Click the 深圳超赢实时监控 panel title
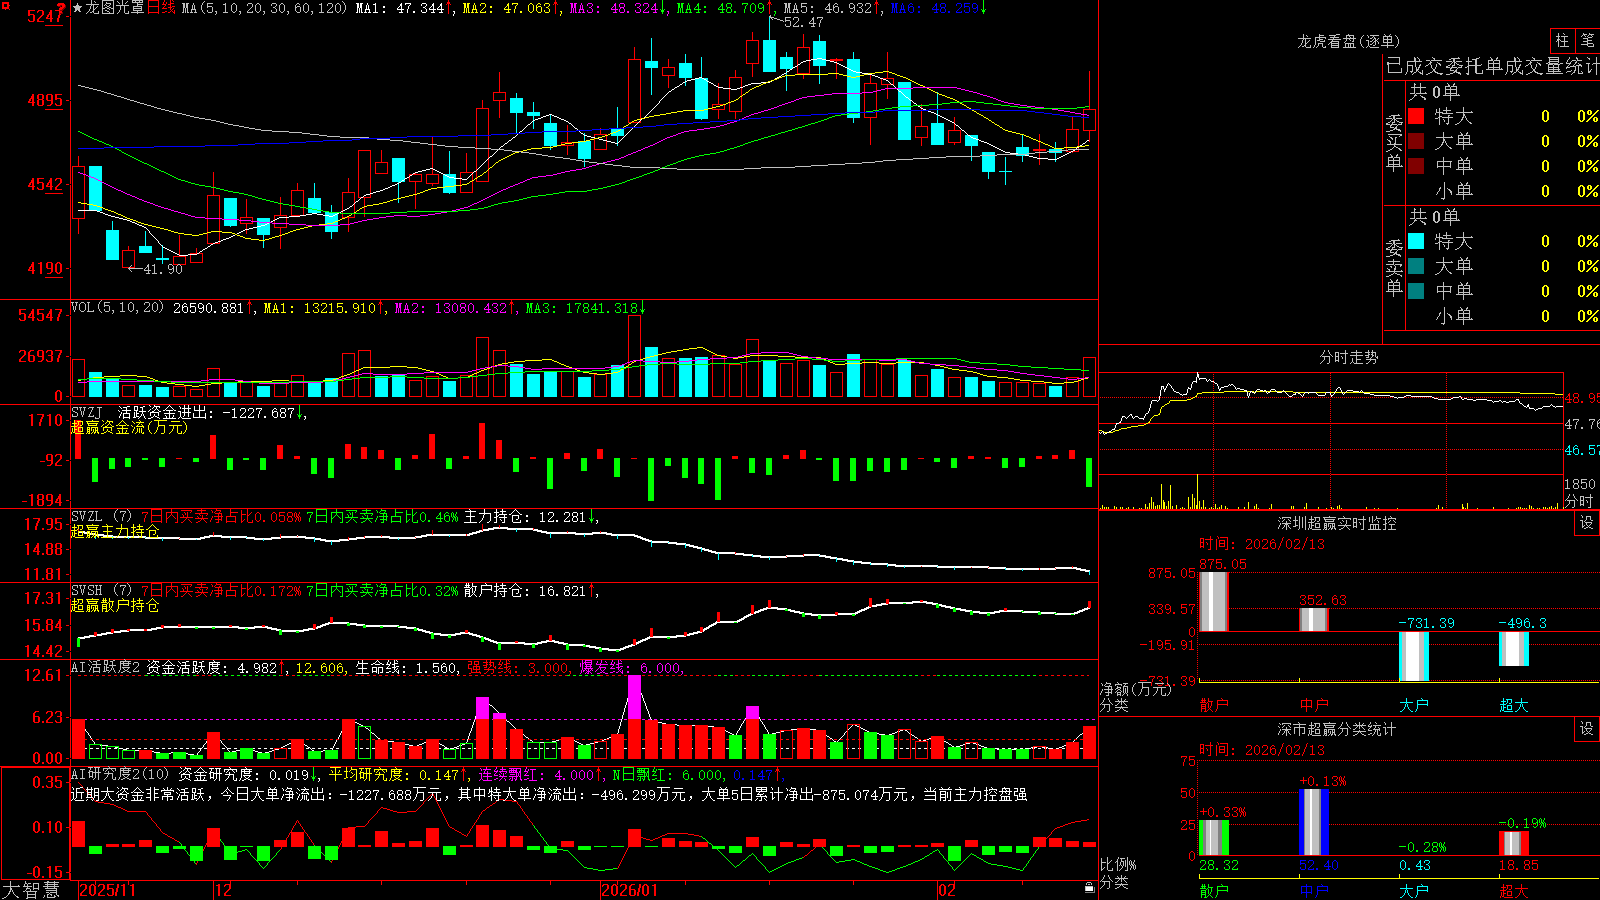Screen dimensions: 1600x900 (x=1337, y=523)
